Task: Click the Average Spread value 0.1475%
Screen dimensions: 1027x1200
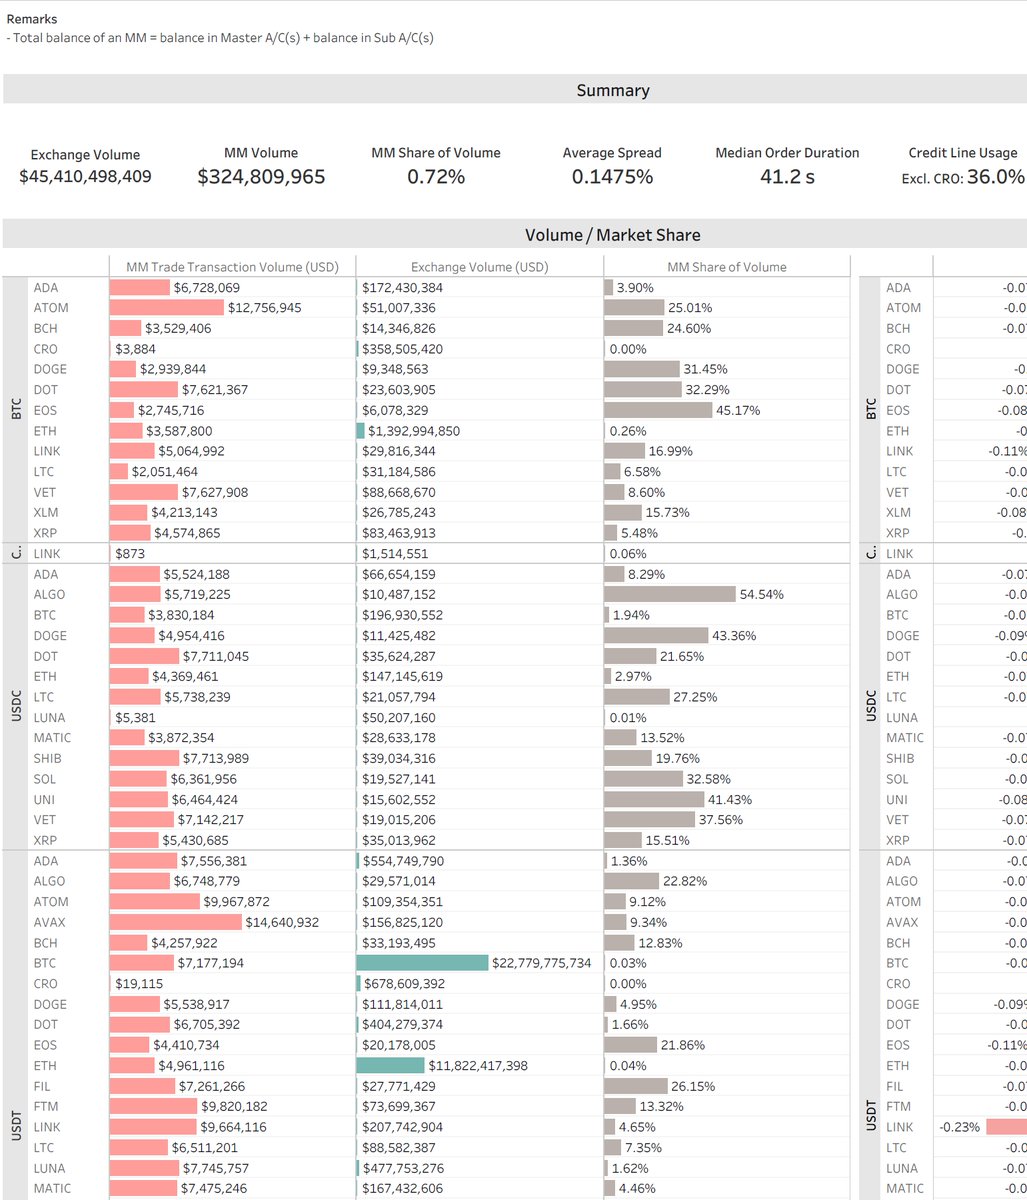Action: [x=612, y=177]
